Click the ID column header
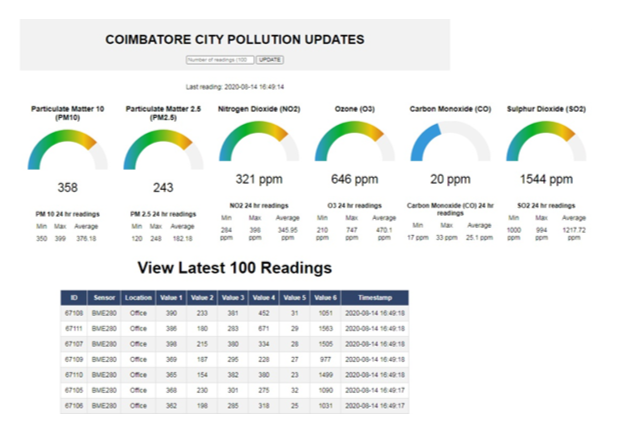The image size is (639, 438). click(74, 298)
